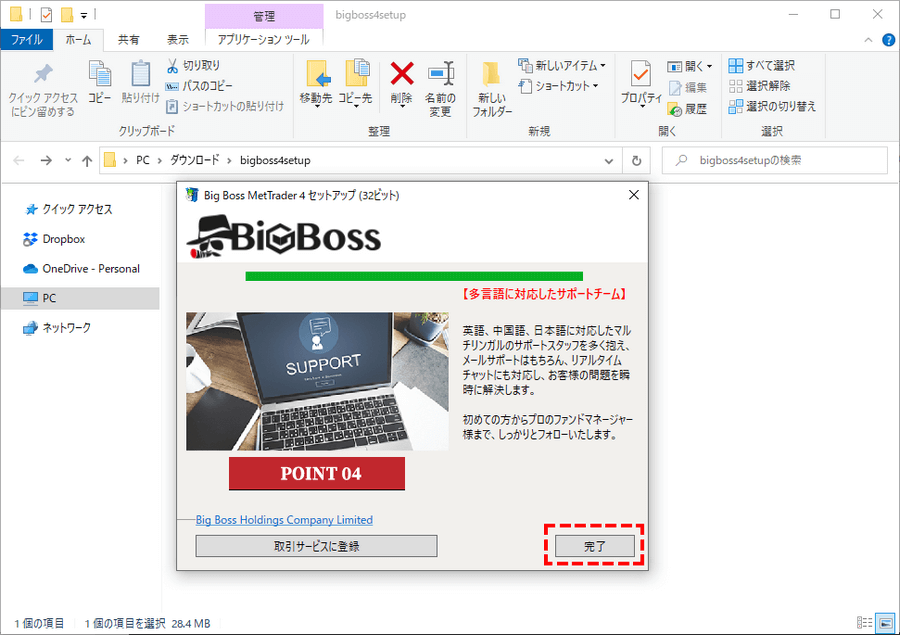Click the bigboss4setup search field
Viewport: 900px width, 635px height.
[x=775, y=161]
